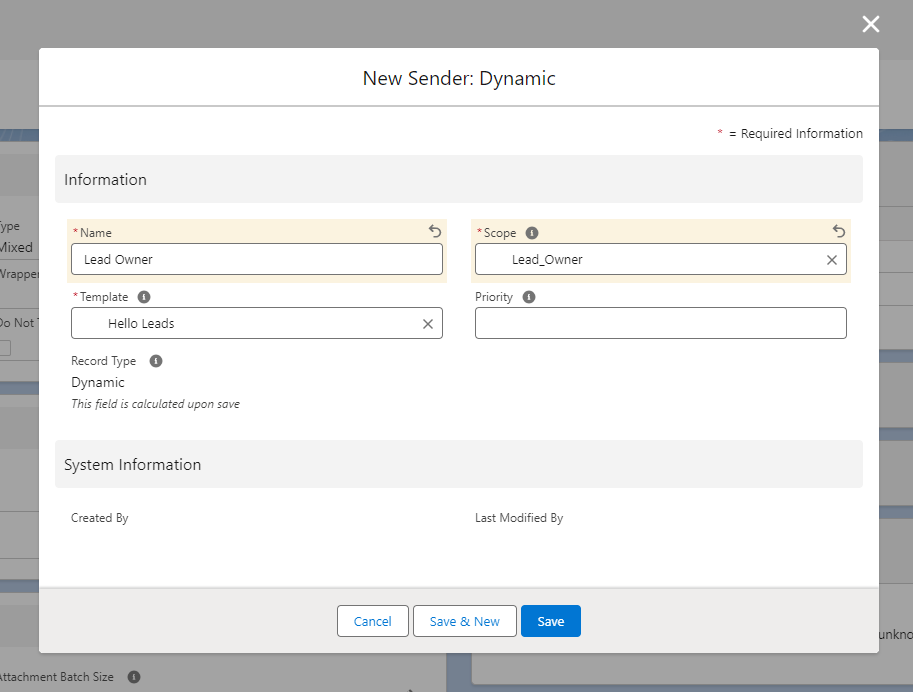Click Attachment Batch Size info icon
The width and height of the screenshot is (913, 692).
pos(134,677)
